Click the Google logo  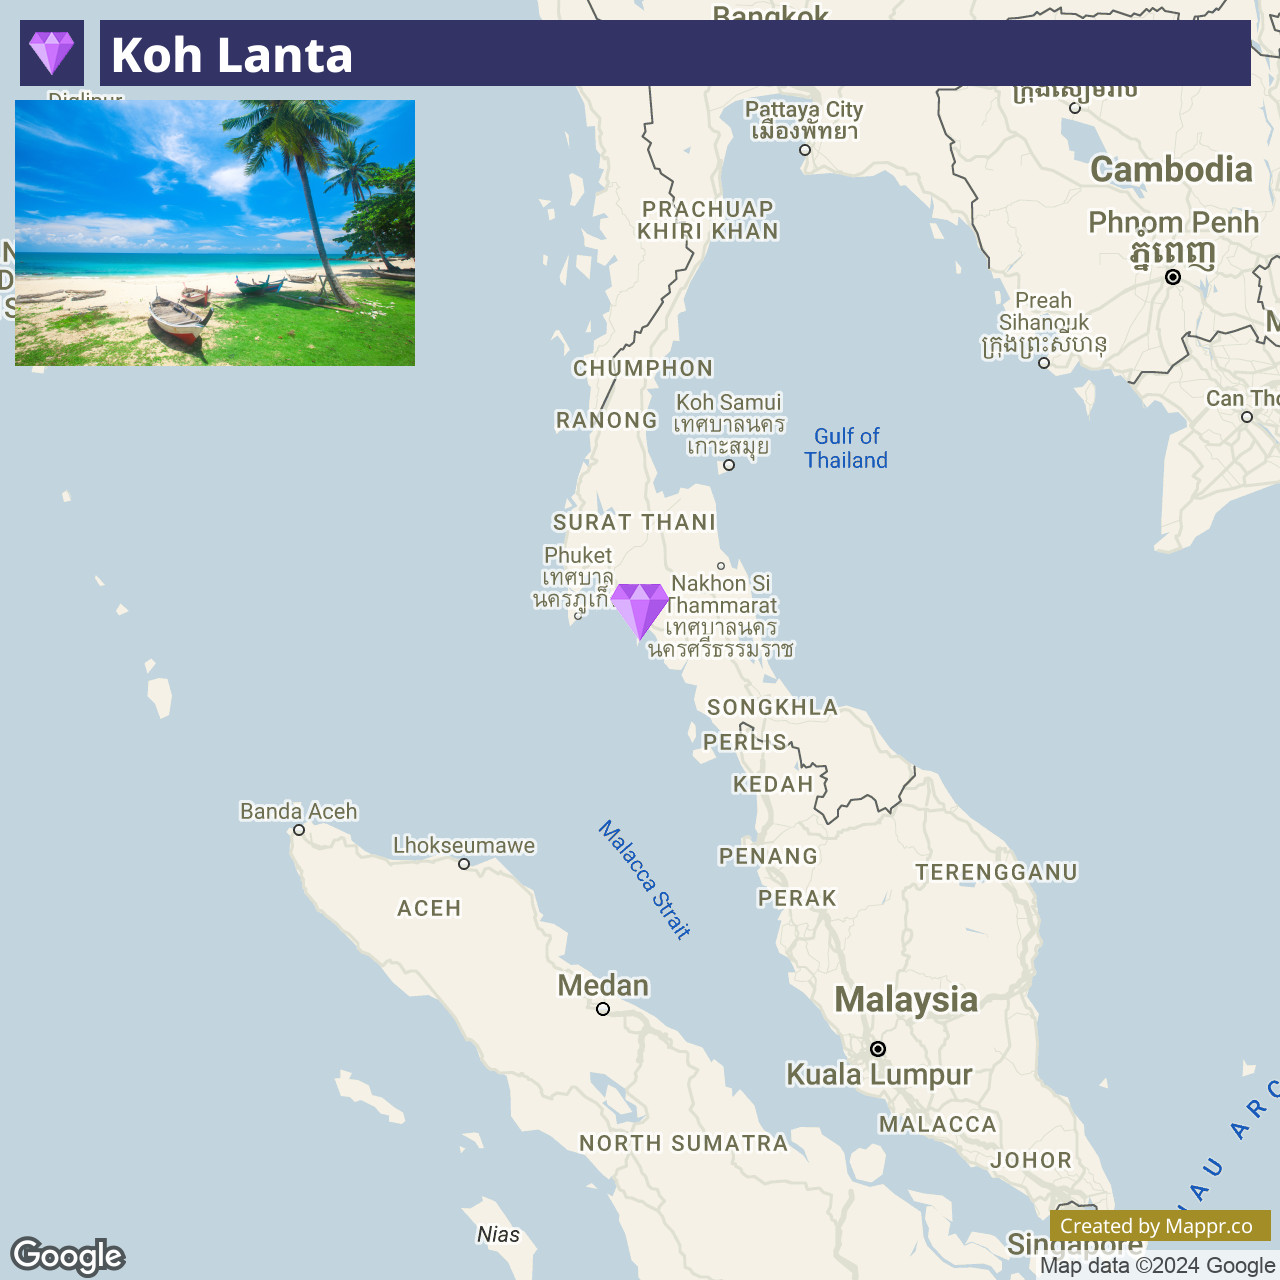click(x=68, y=1256)
